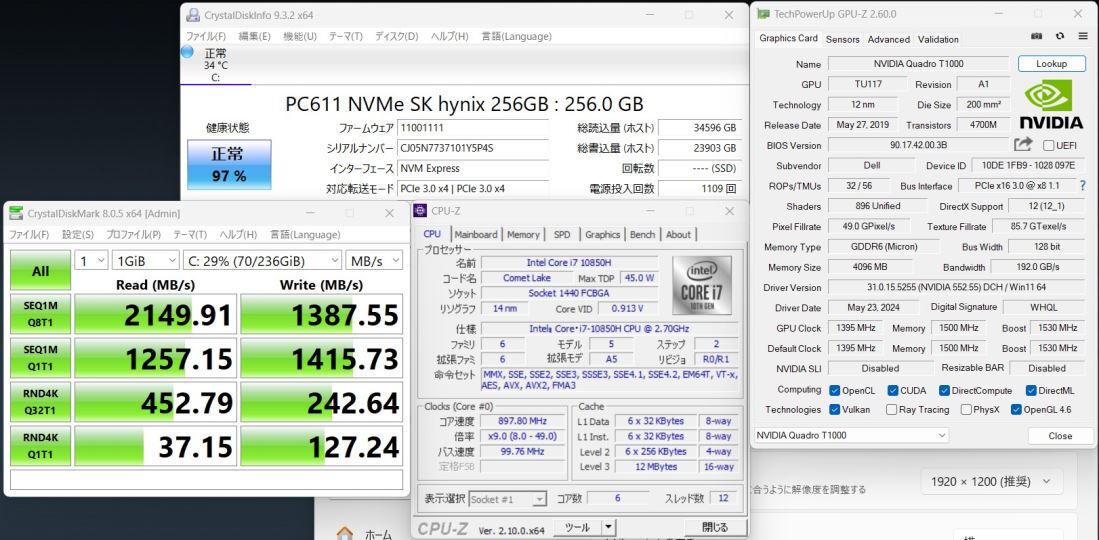Switch to the Validation tab in GPU-Z
Viewport: 1099px width, 540px height.
coord(938,39)
